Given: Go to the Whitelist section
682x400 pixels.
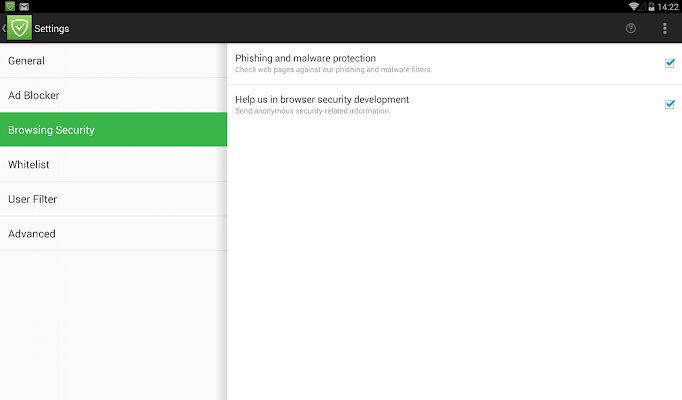Looking at the screenshot, I should point(113,164).
